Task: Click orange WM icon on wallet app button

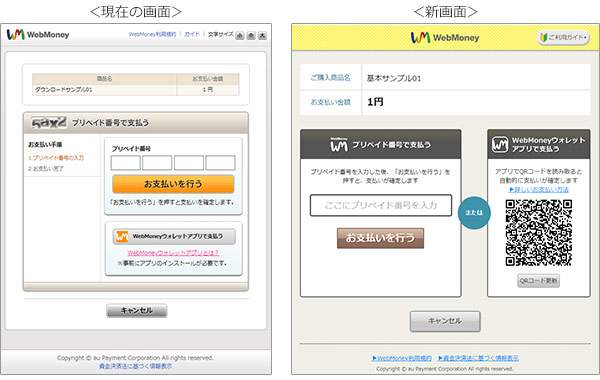Action: click(122, 236)
